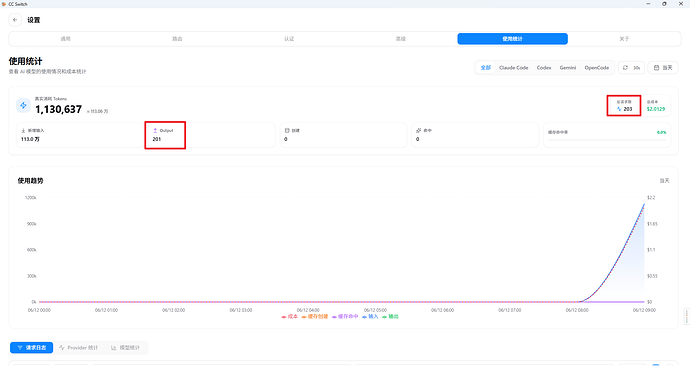Image resolution: width=690 pixels, height=370 pixels.
Task: Click the icon on 命中 cache card
Action: pyautogui.click(x=418, y=131)
